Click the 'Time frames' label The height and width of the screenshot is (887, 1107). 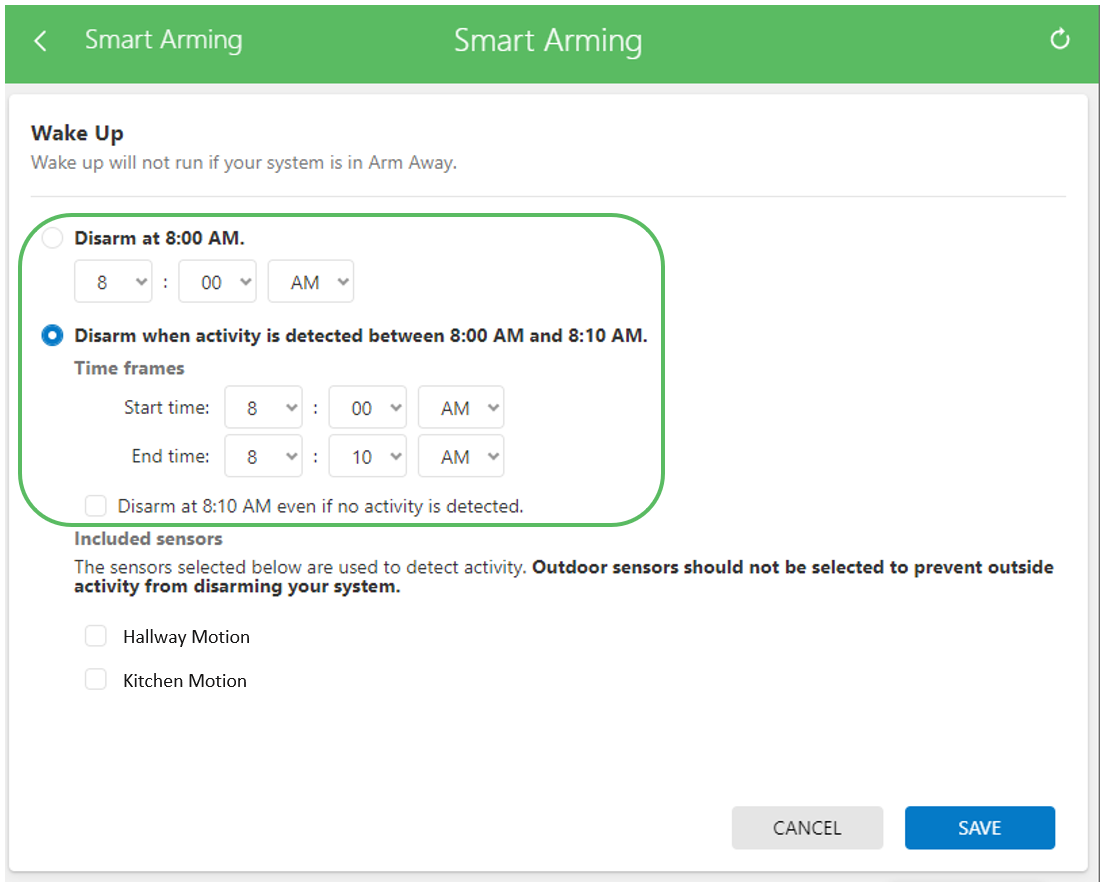pos(129,368)
